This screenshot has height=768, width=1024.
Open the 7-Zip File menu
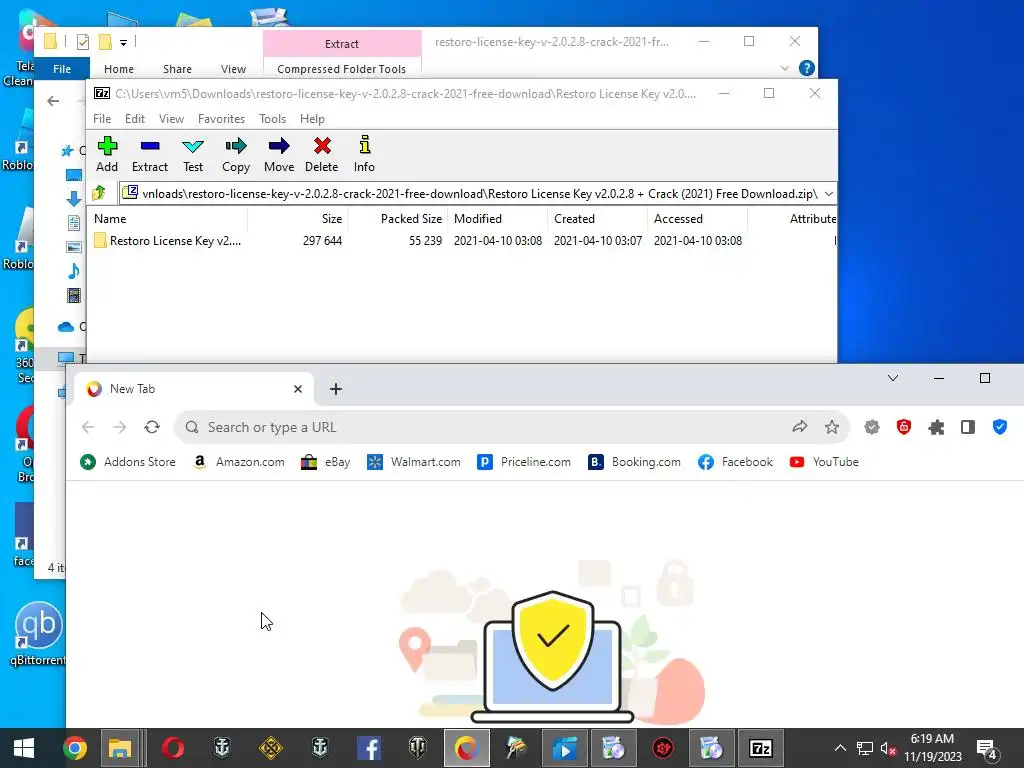click(x=102, y=119)
